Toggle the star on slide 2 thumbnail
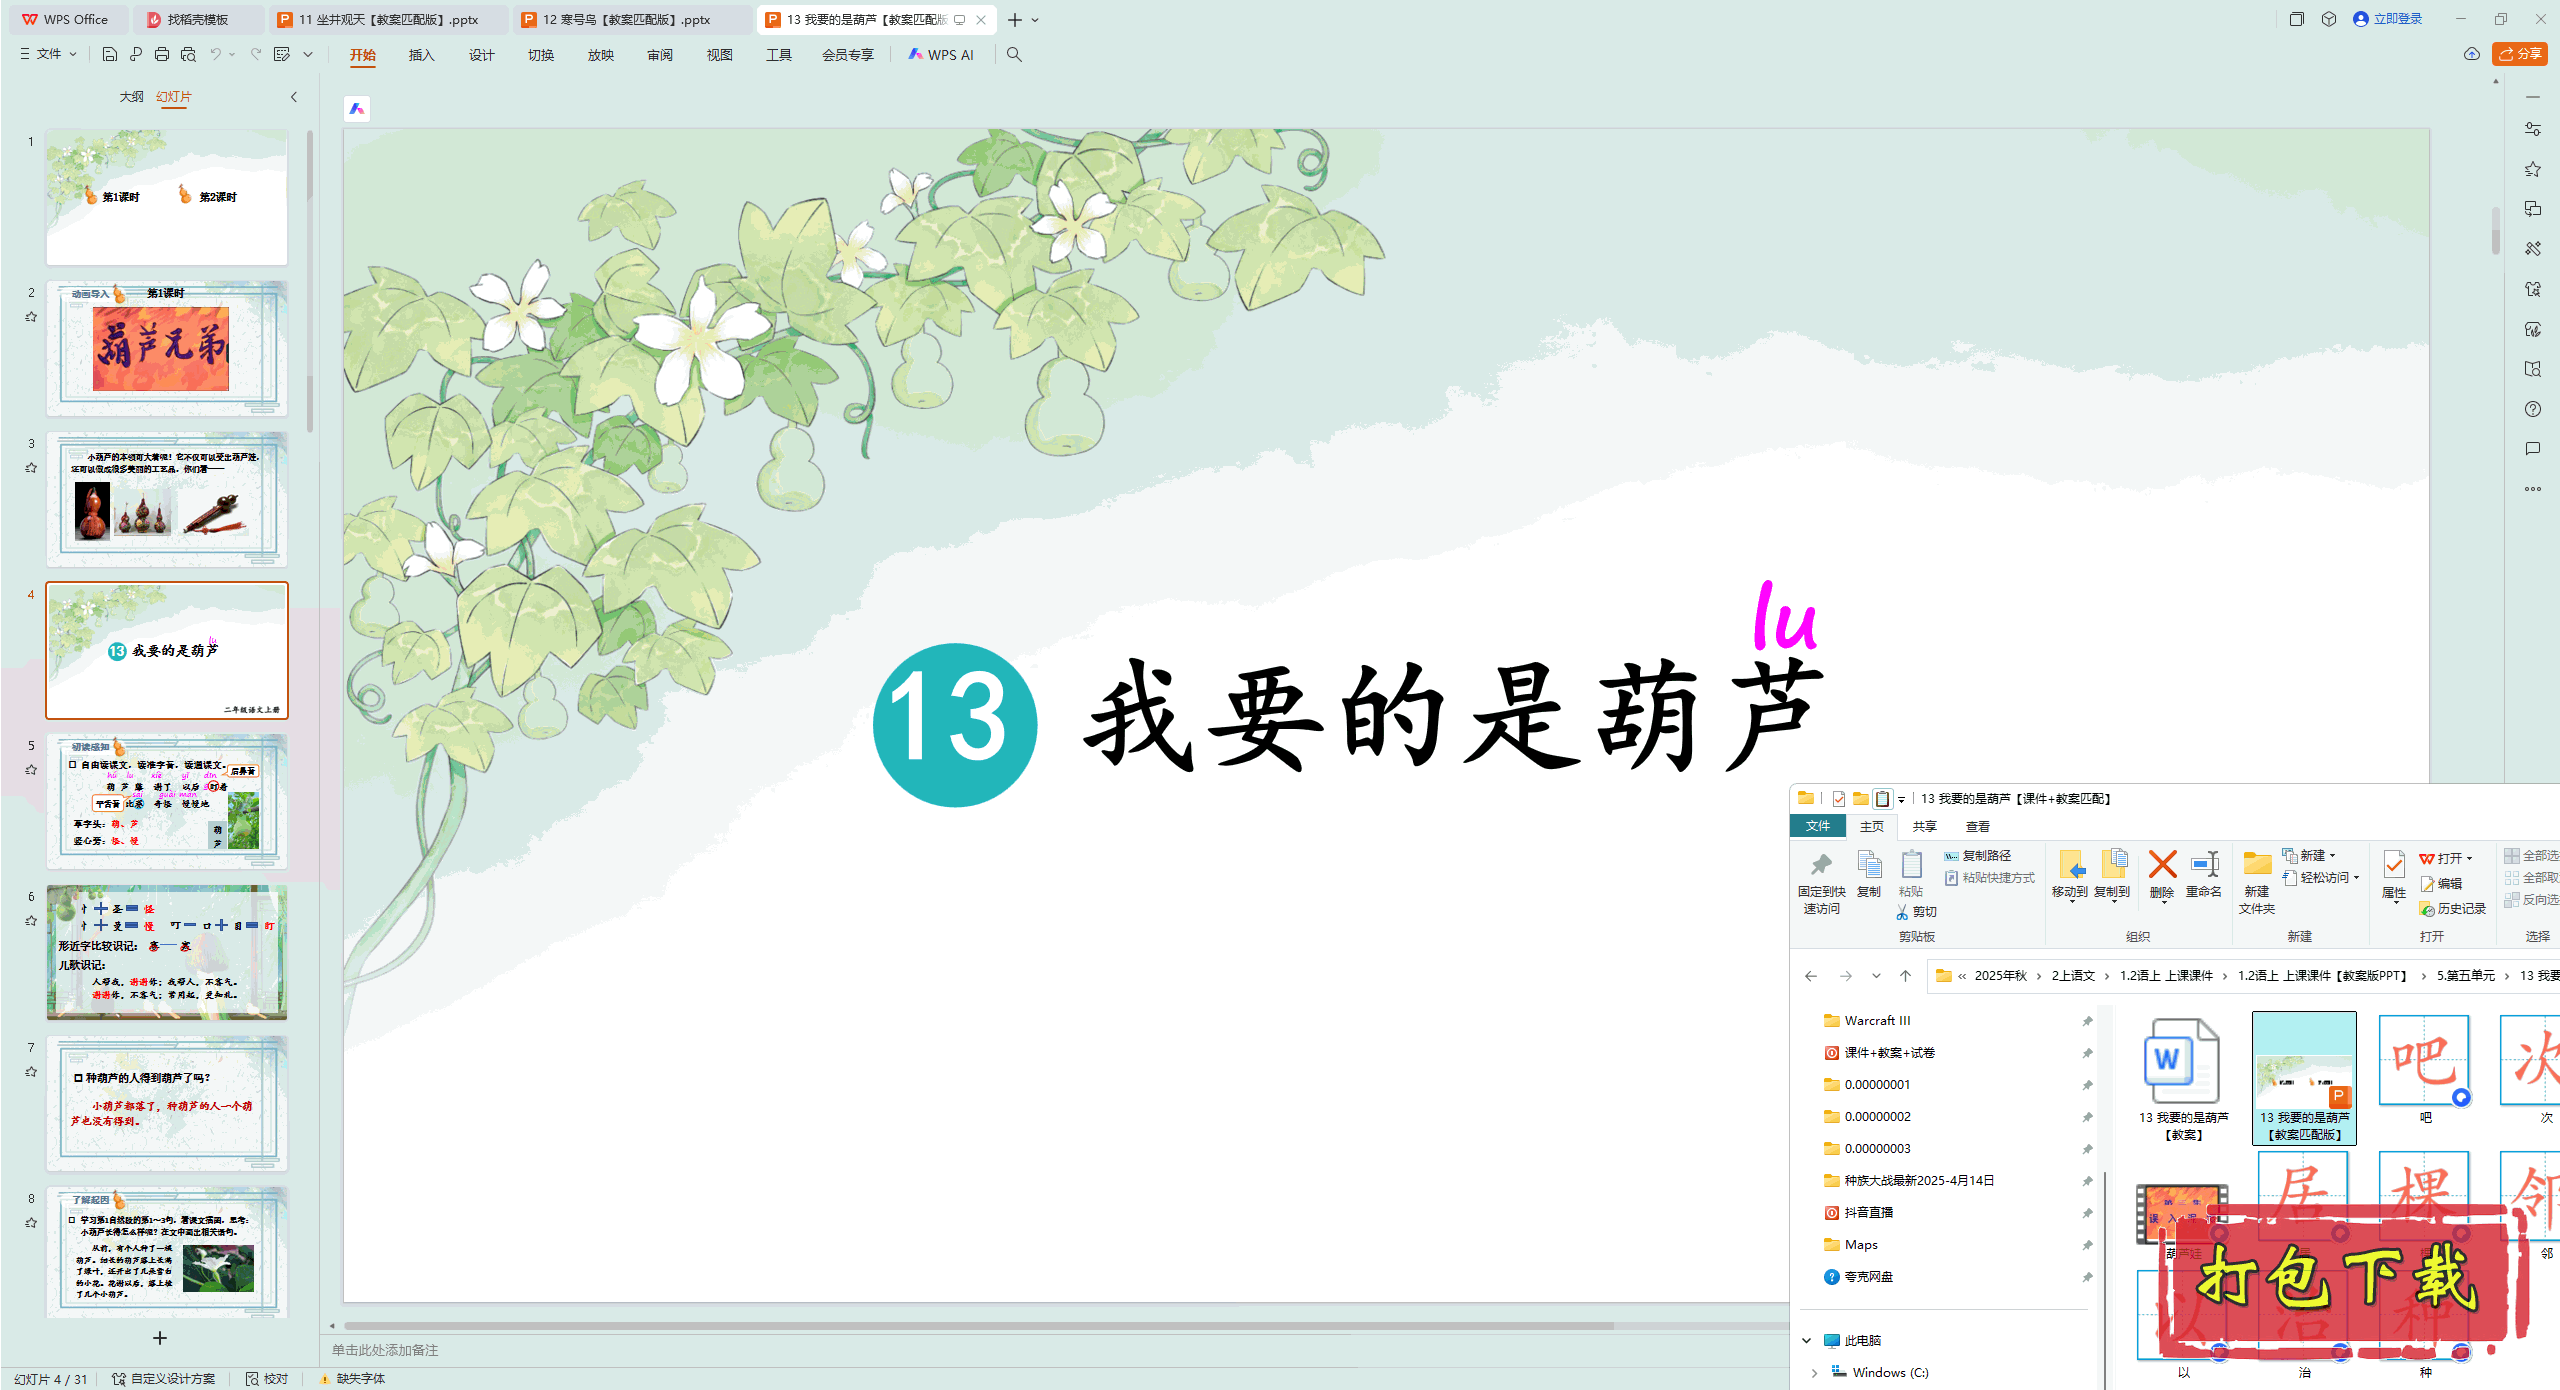This screenshot has height=1390, width=2560. click(31, 316)
